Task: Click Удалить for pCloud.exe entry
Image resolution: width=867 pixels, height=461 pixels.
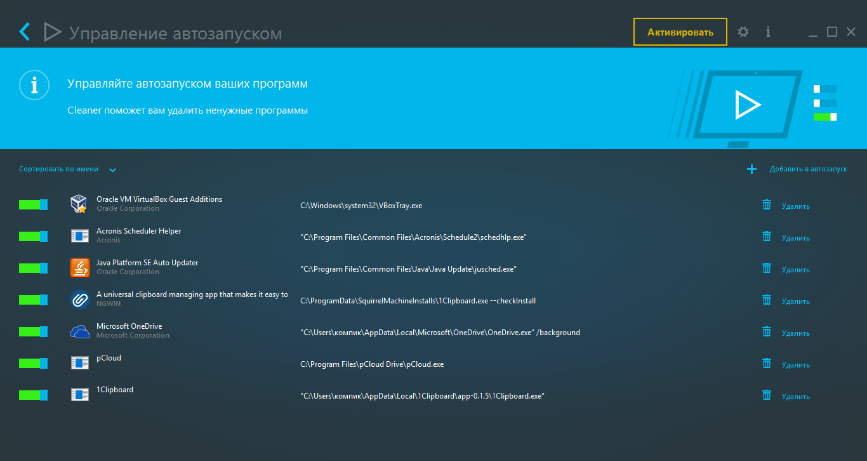Action: (795, 365)
